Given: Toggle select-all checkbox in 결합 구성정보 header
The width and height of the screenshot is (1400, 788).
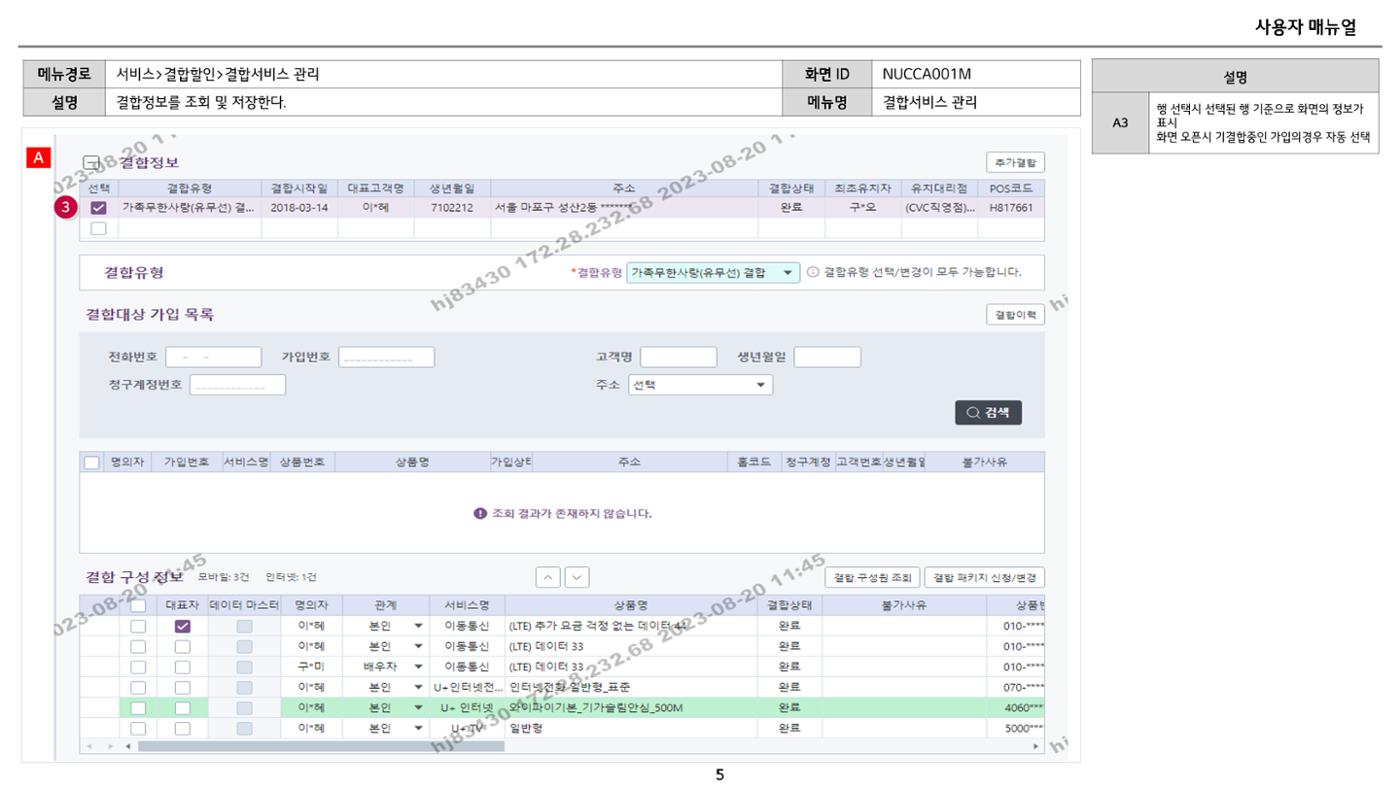Looking at the screenshot, I should pyautogui.click(x=138, y=605).
